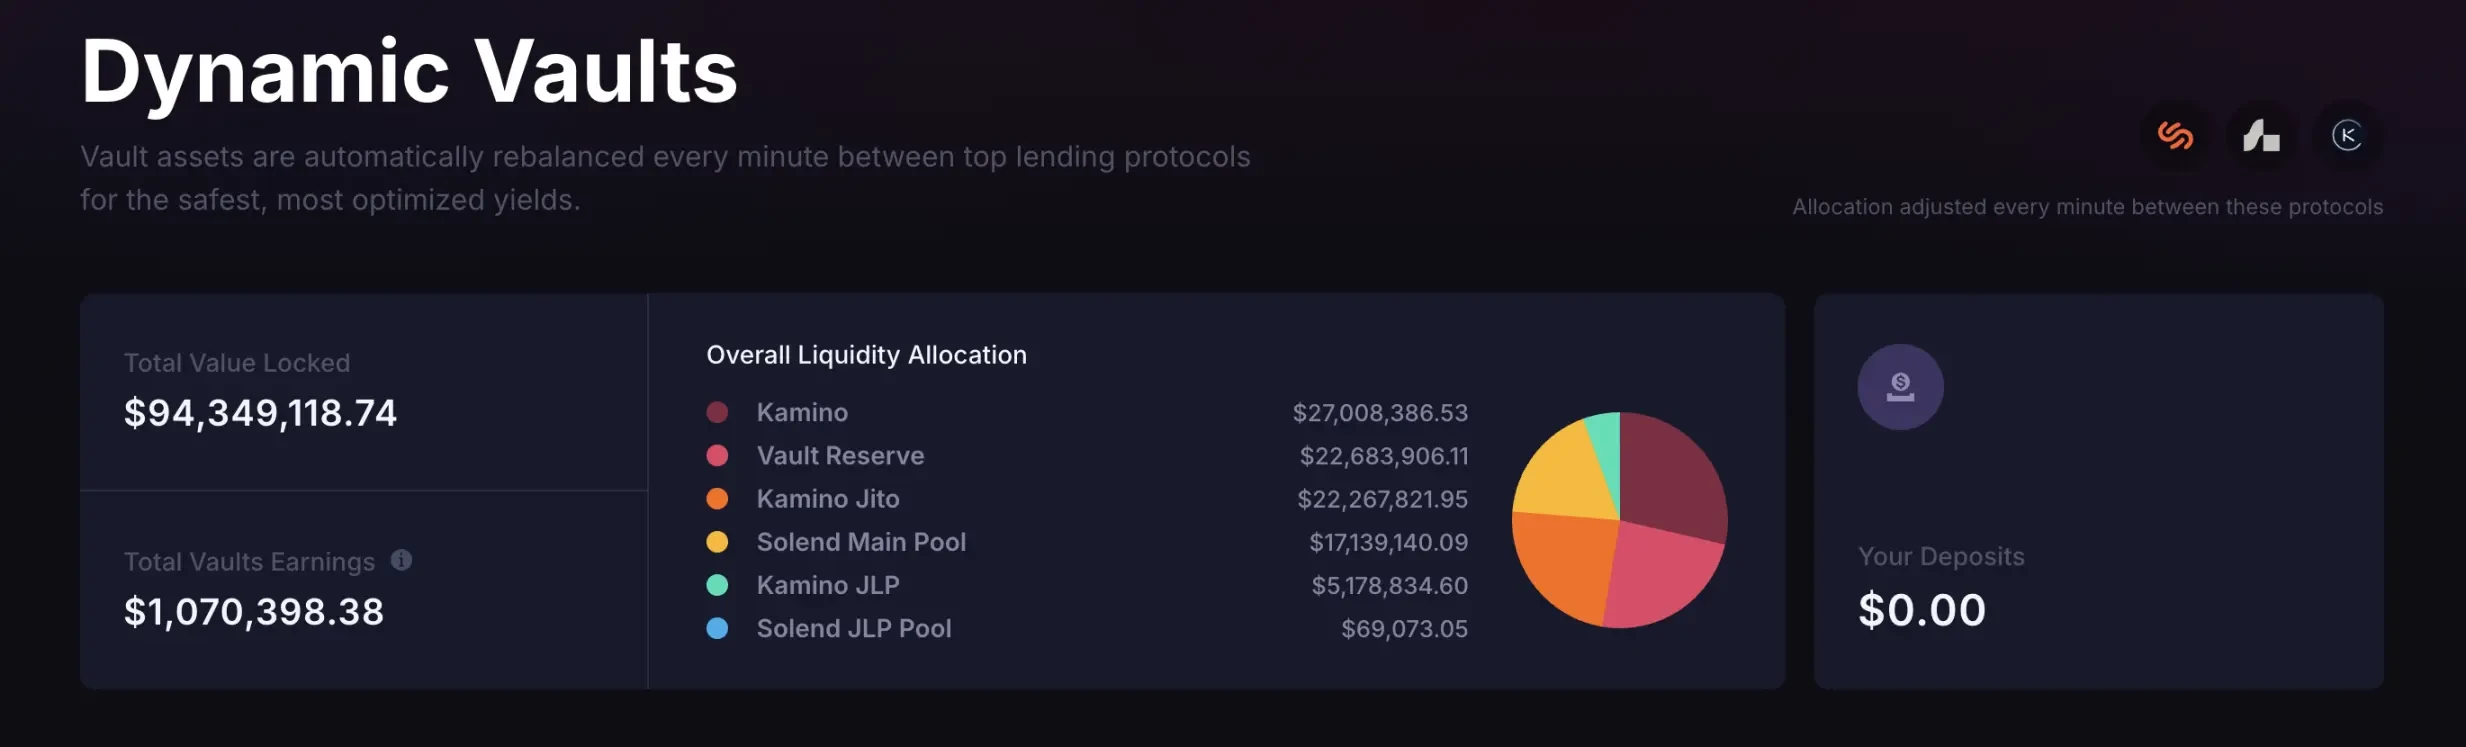Screen dimensions: 2466x747
Task: Click the Solend protocol icon
Action: pyautogui.click(x=2176, y=136)
